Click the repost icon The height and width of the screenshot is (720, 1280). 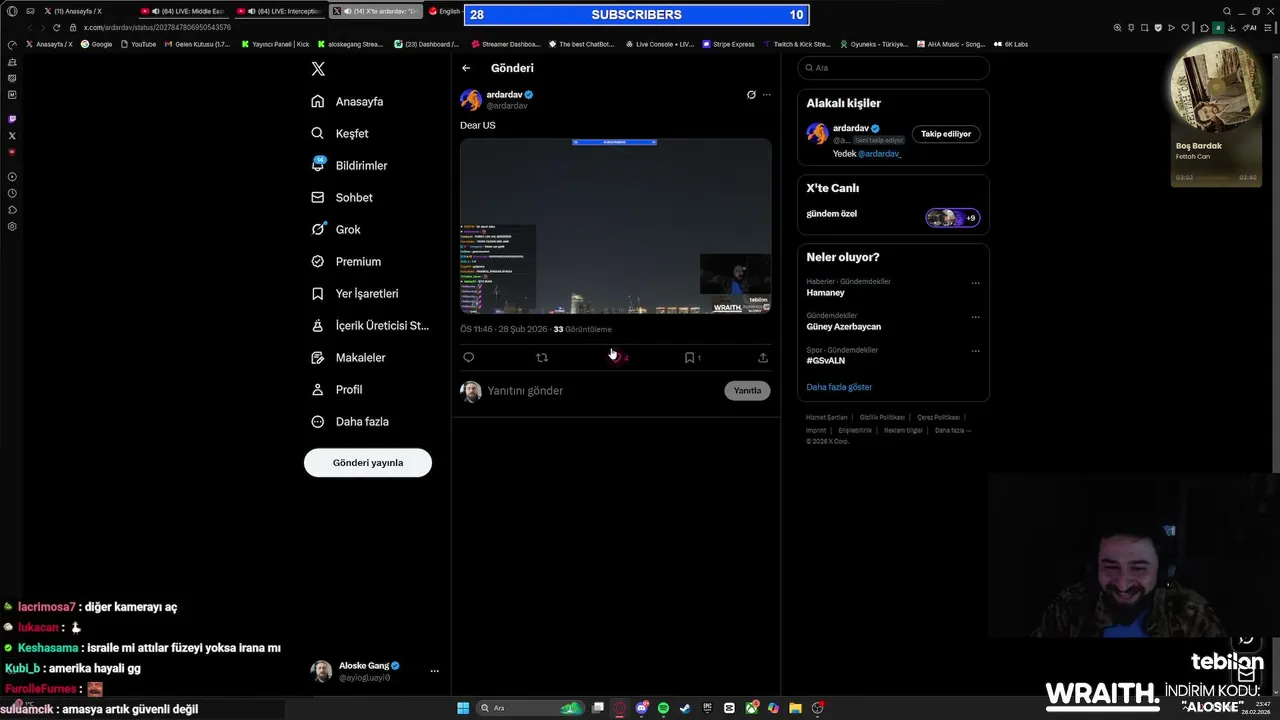[542, 357]
